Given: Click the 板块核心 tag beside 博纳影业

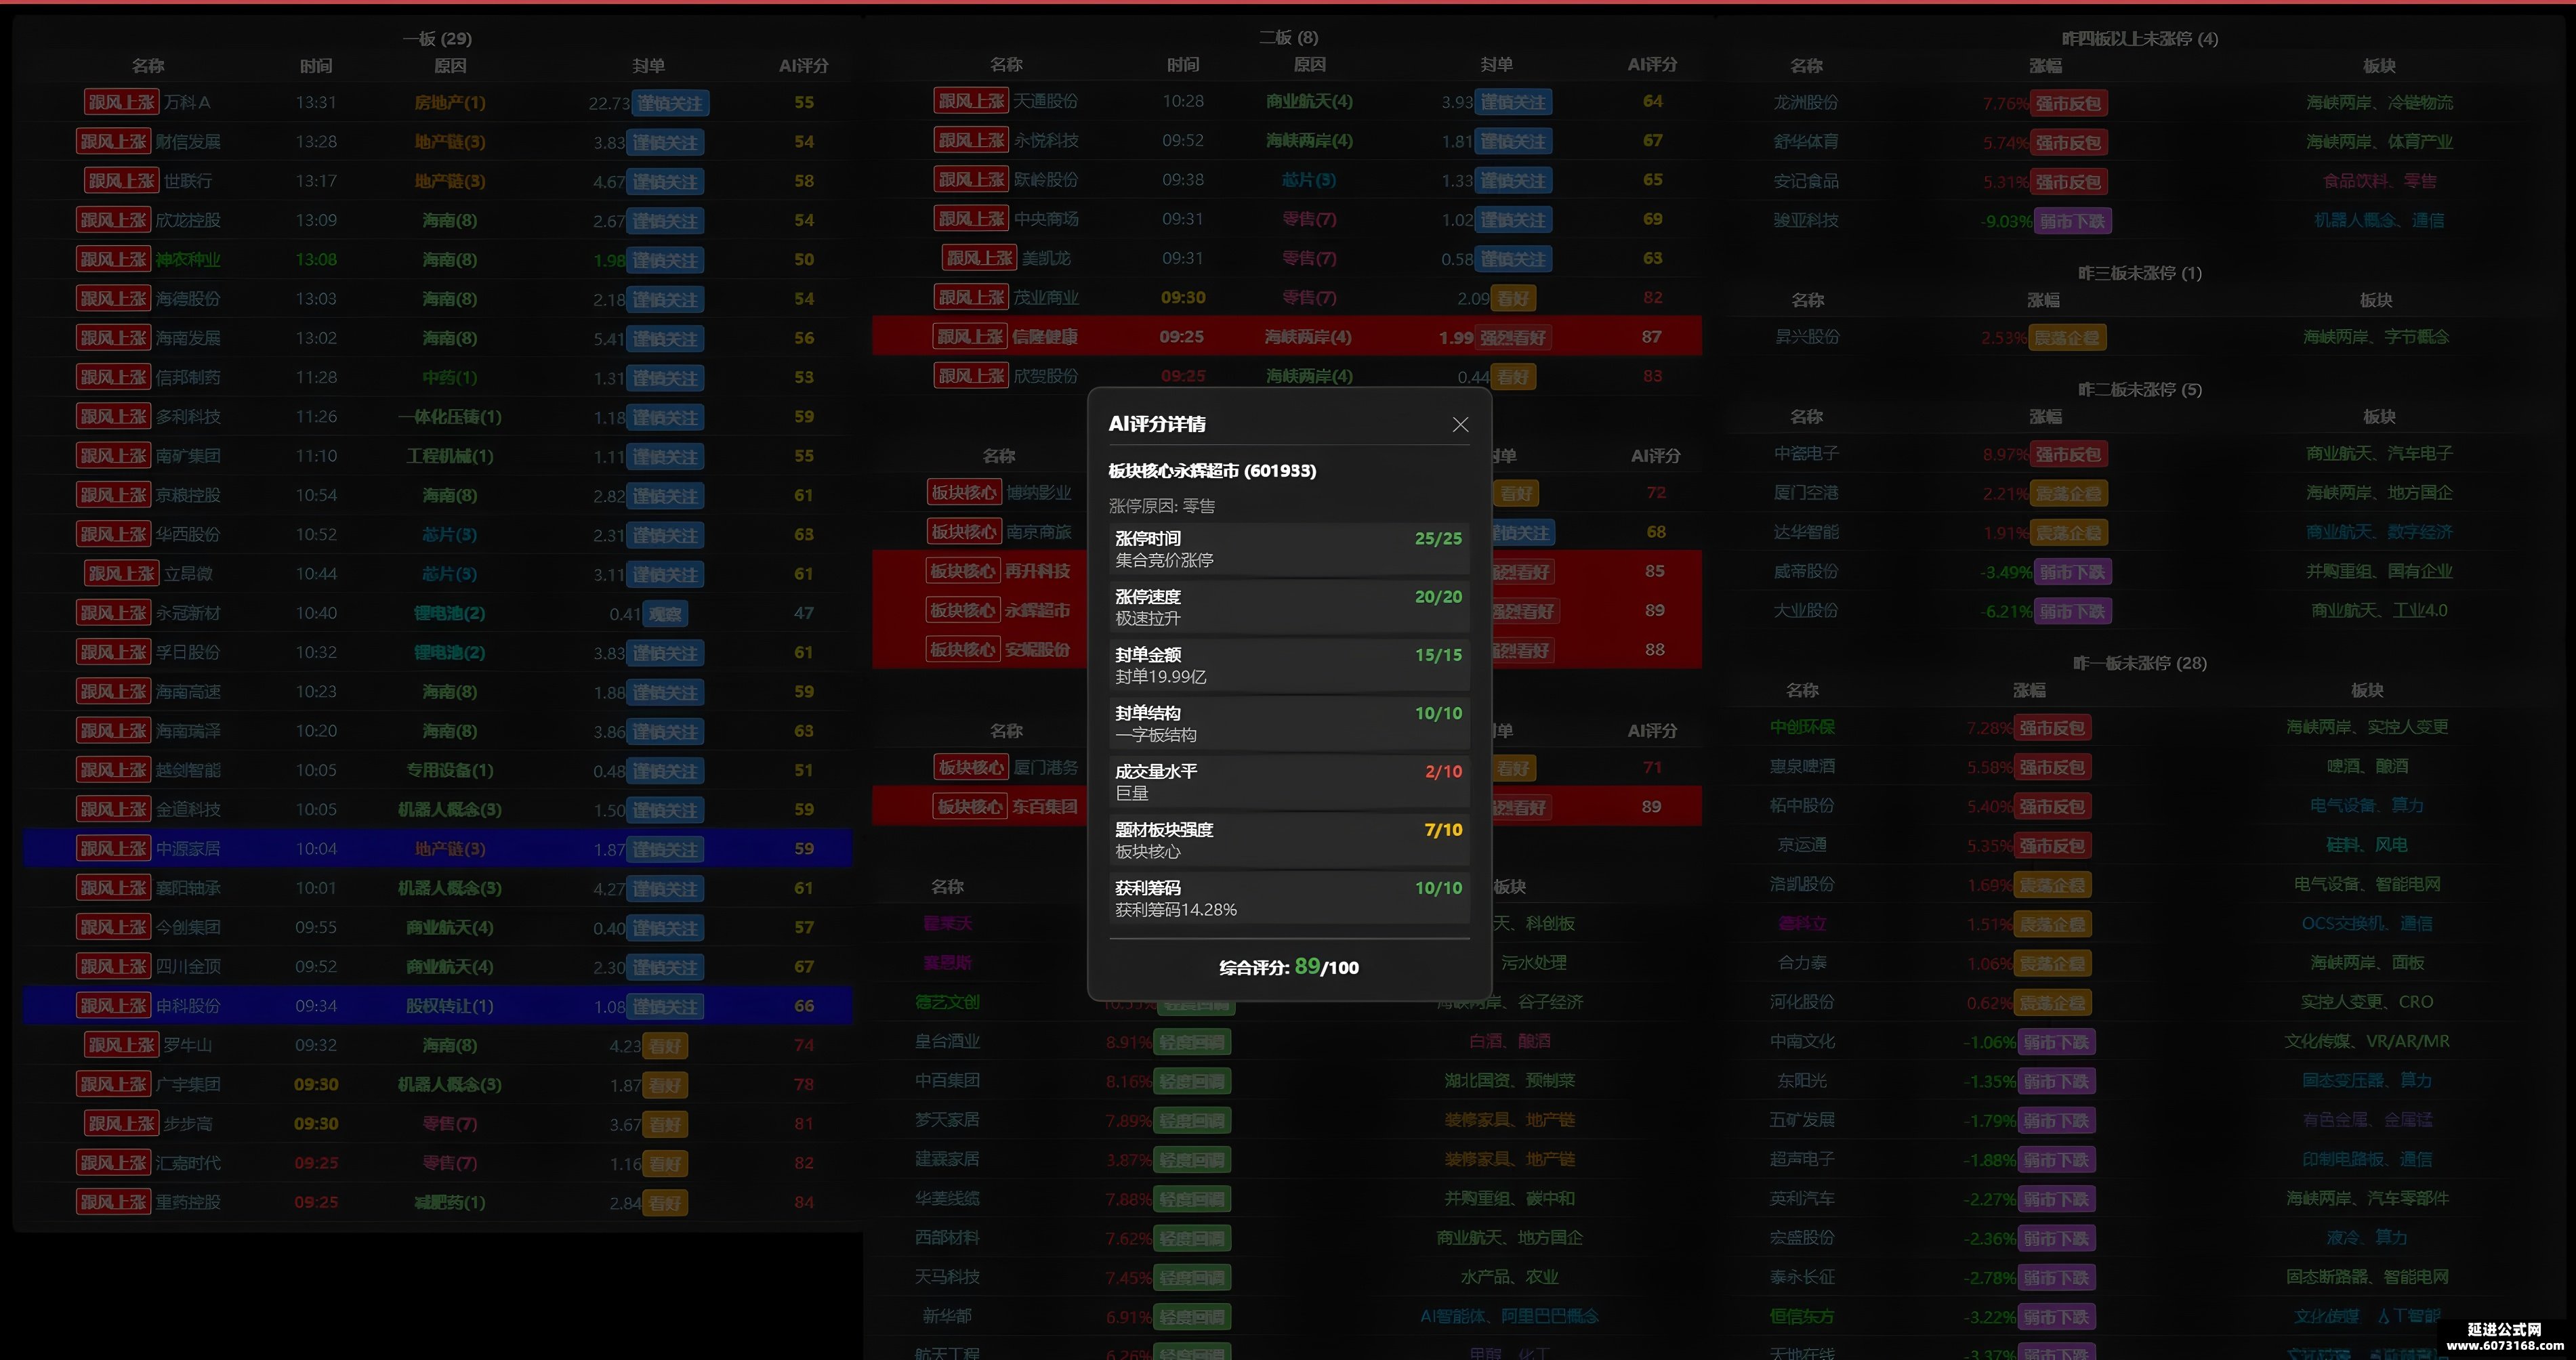Looking at the screenshot, I should 963,492.
